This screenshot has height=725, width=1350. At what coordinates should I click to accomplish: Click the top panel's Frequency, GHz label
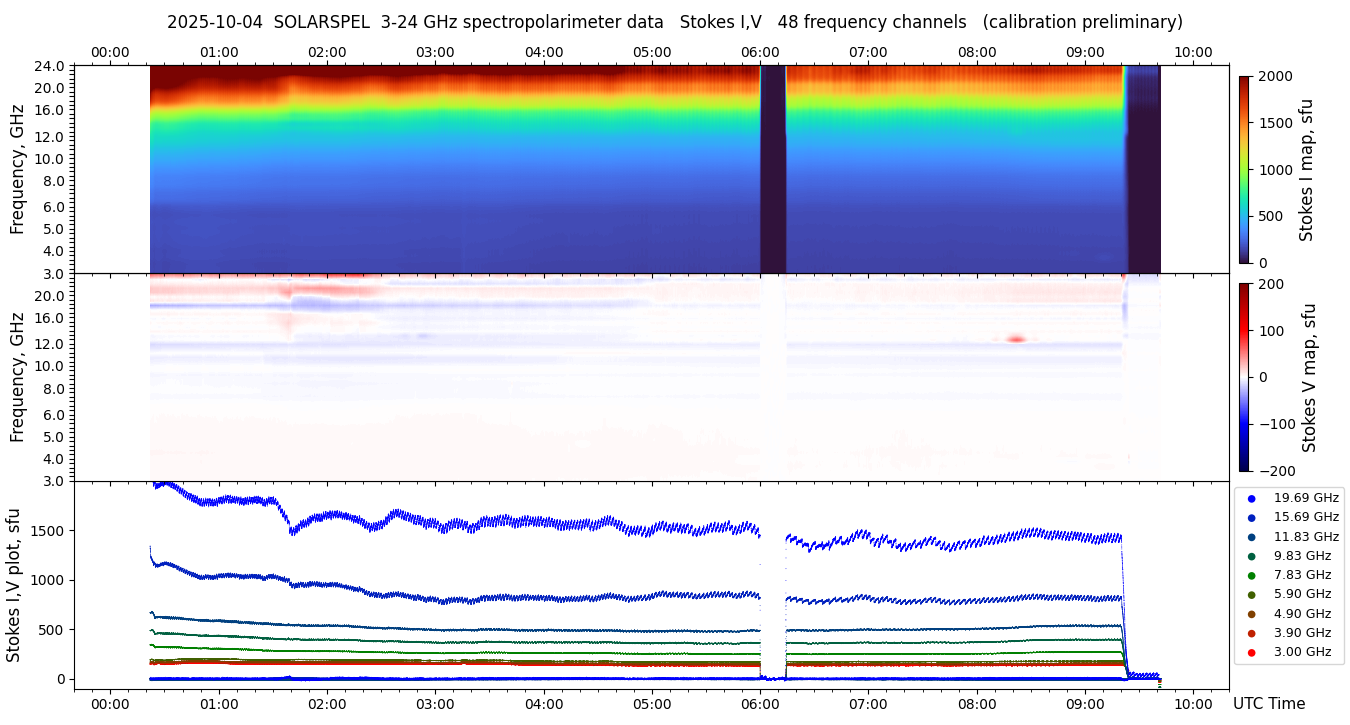[x=17, y=169]
